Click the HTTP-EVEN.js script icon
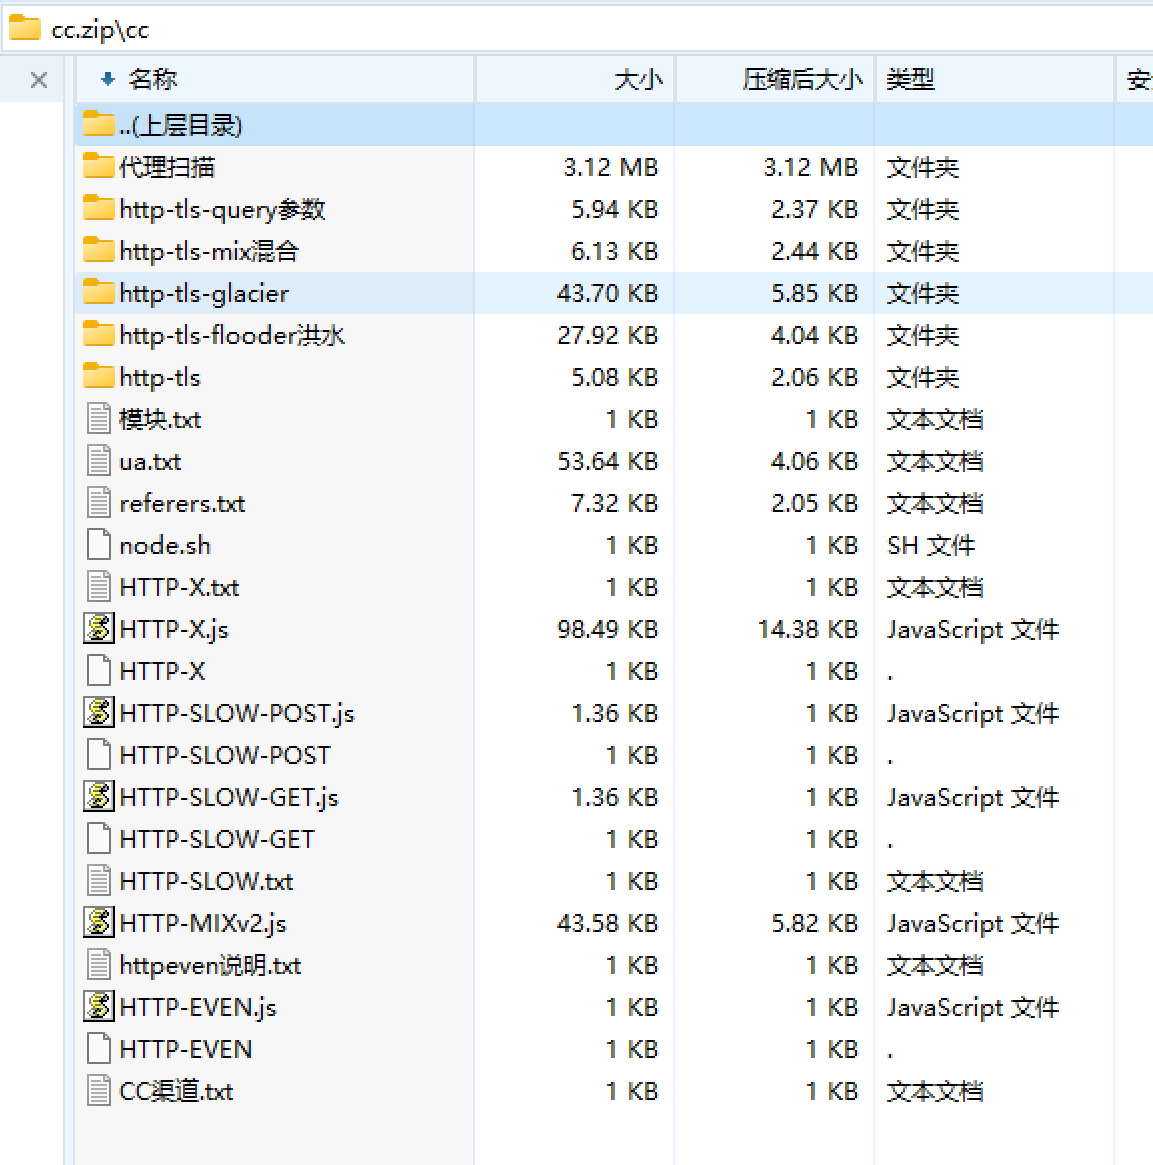Image resolution: width=1153 pixels, height=1165 pixels. [98, 1006]
